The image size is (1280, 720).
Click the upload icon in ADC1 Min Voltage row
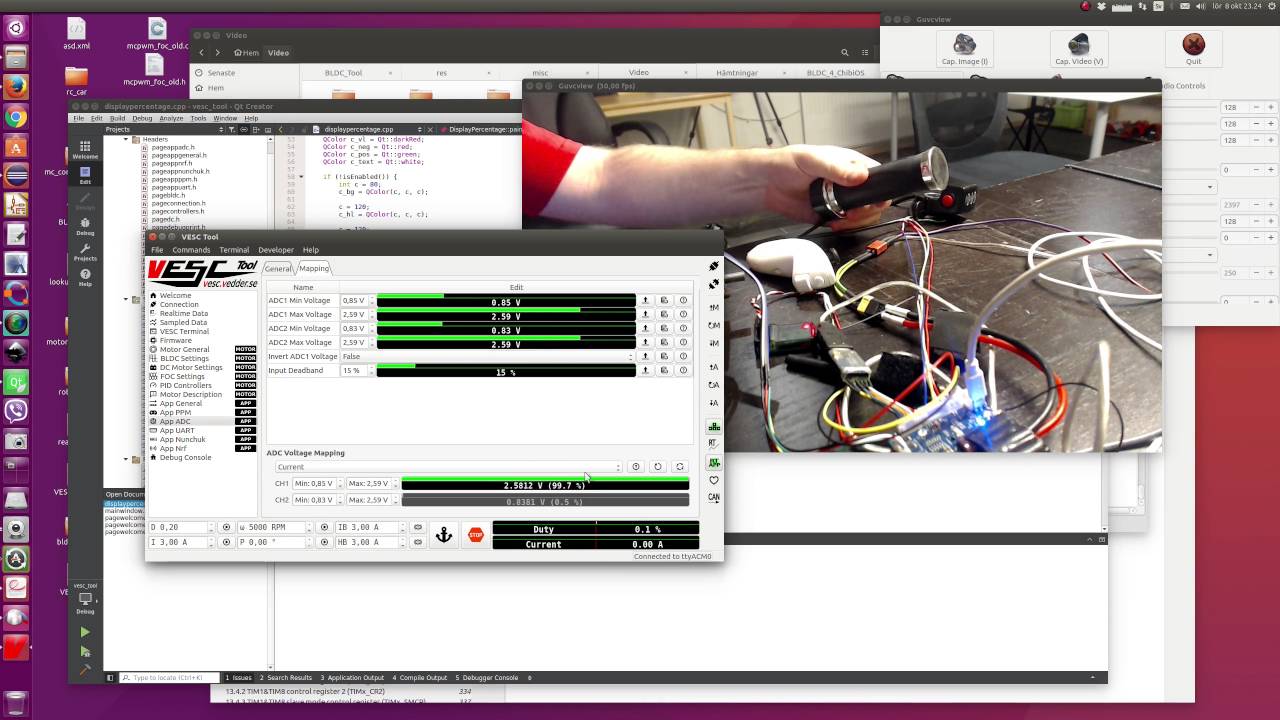click(x=645, y=300)
